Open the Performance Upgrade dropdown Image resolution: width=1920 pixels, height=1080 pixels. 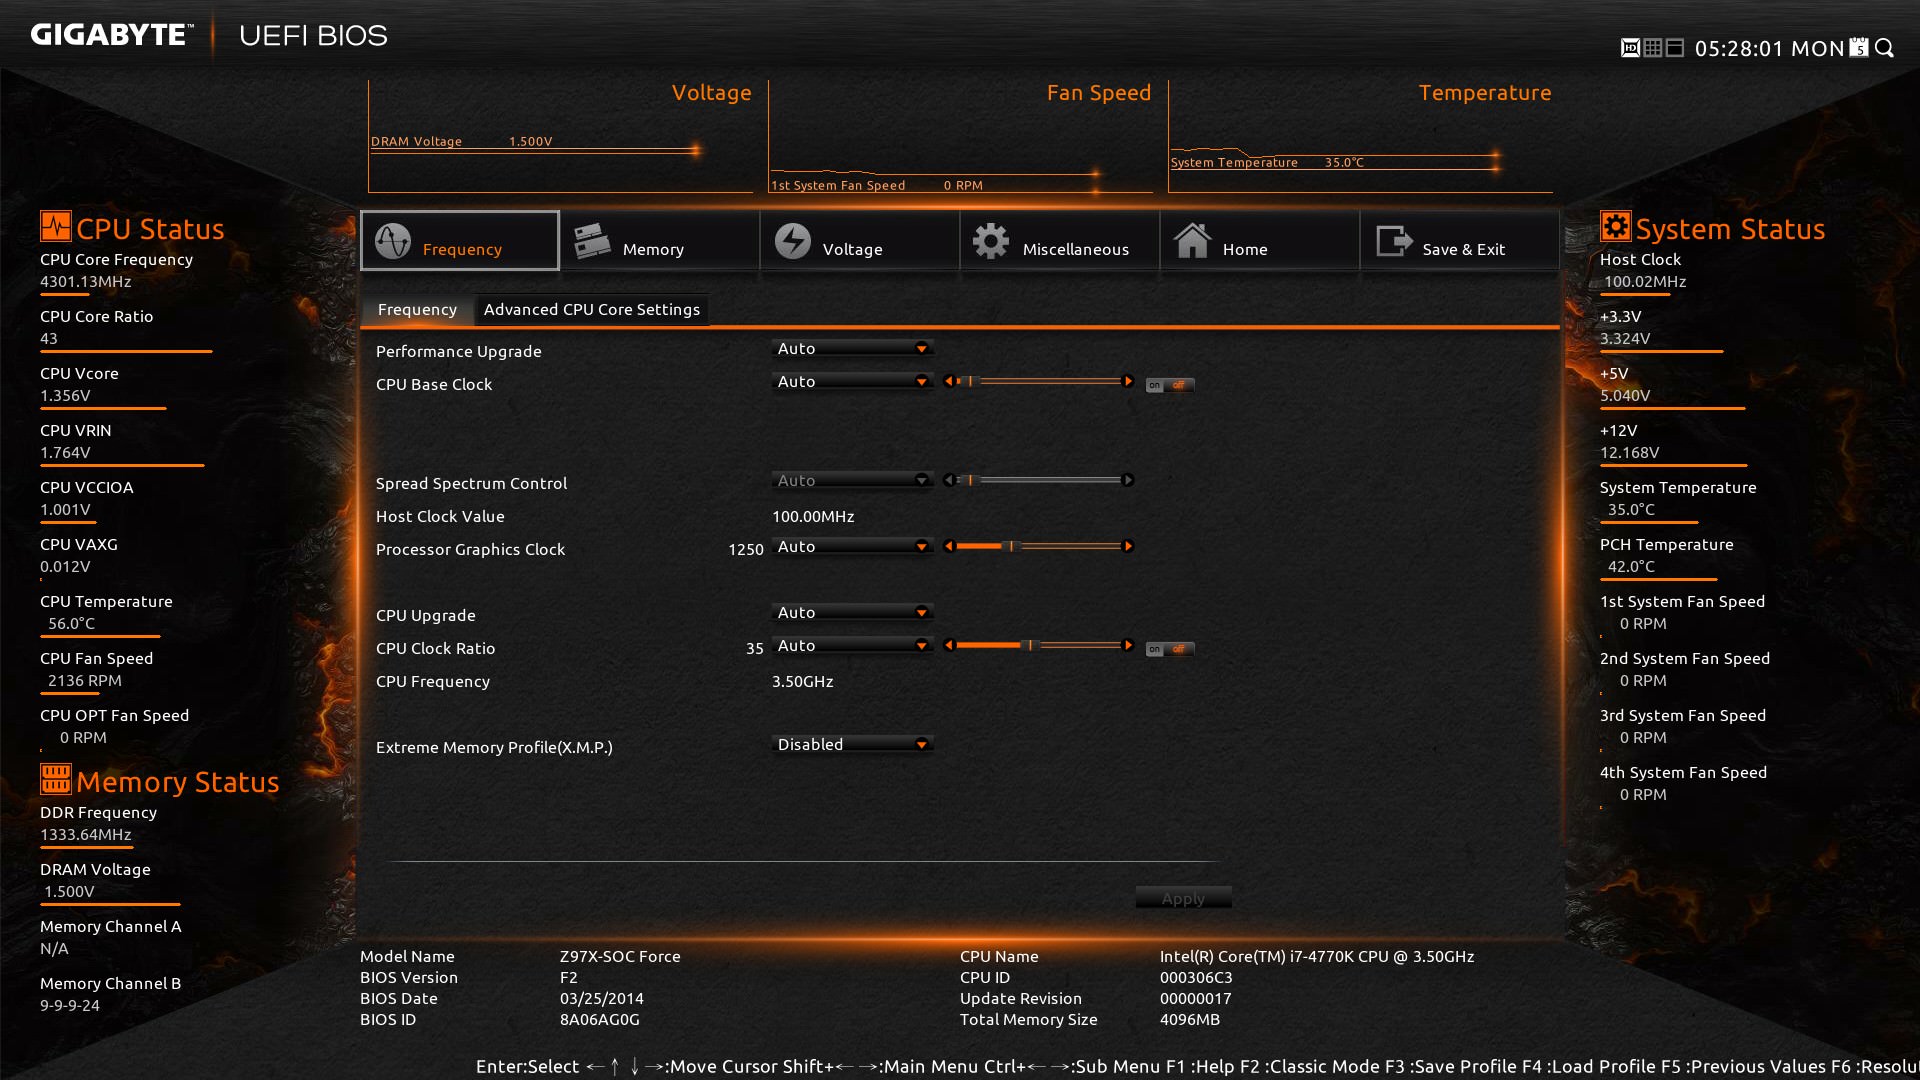click(853, 348)
